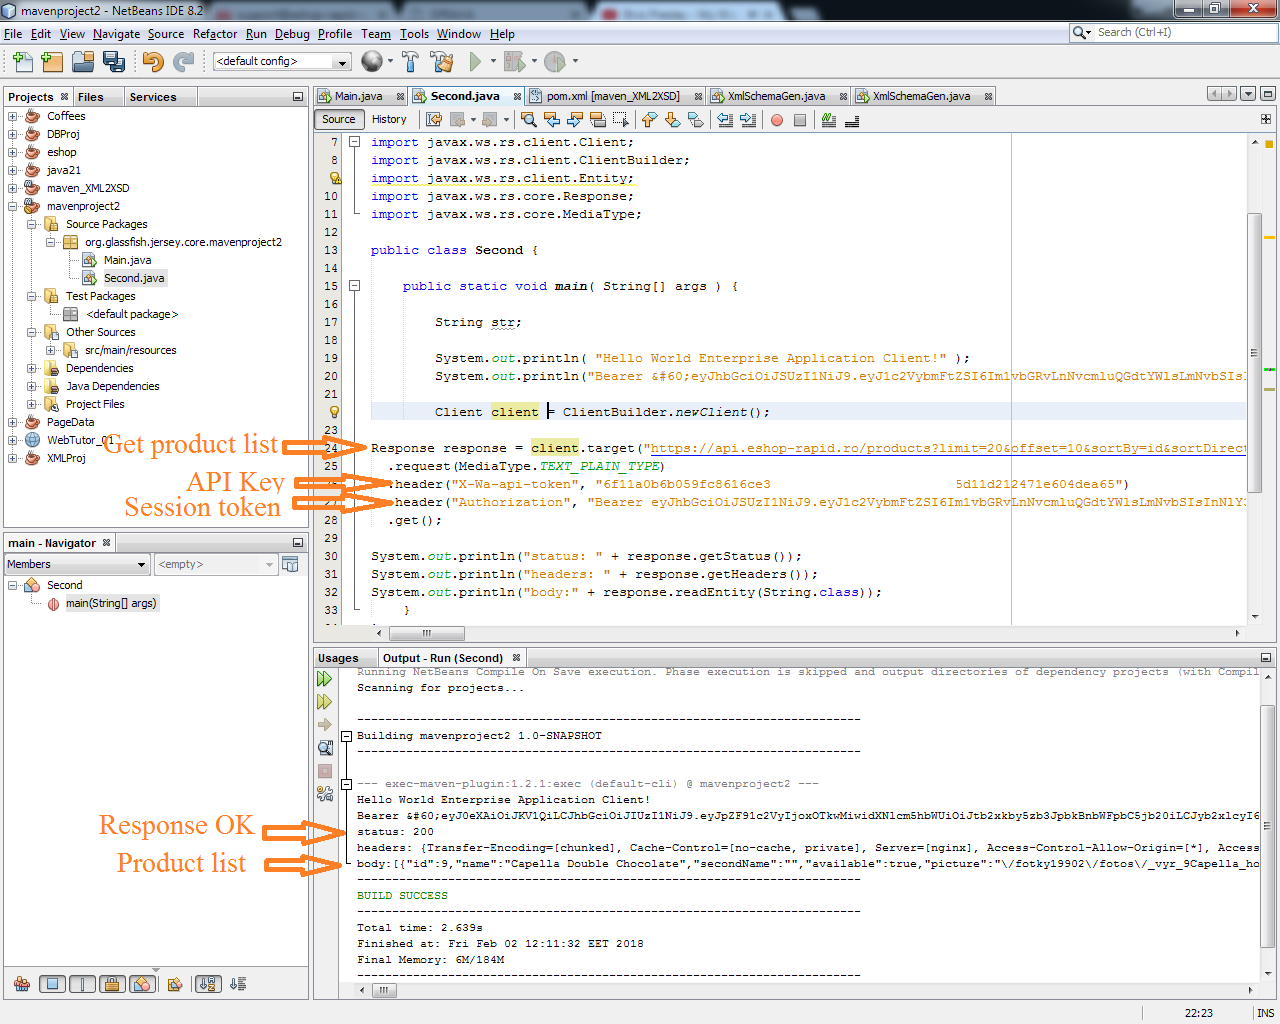Select Second.java in the project tree
Viewport: 1280px width, 1024px height.
pos(134,278)
